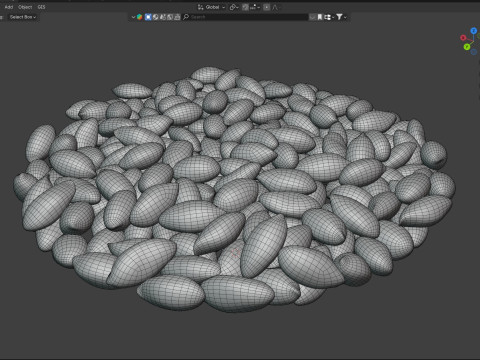Click the fifth display mode icon
The width and height of the screenshot is (480, 360).
[x=177, y=17]
